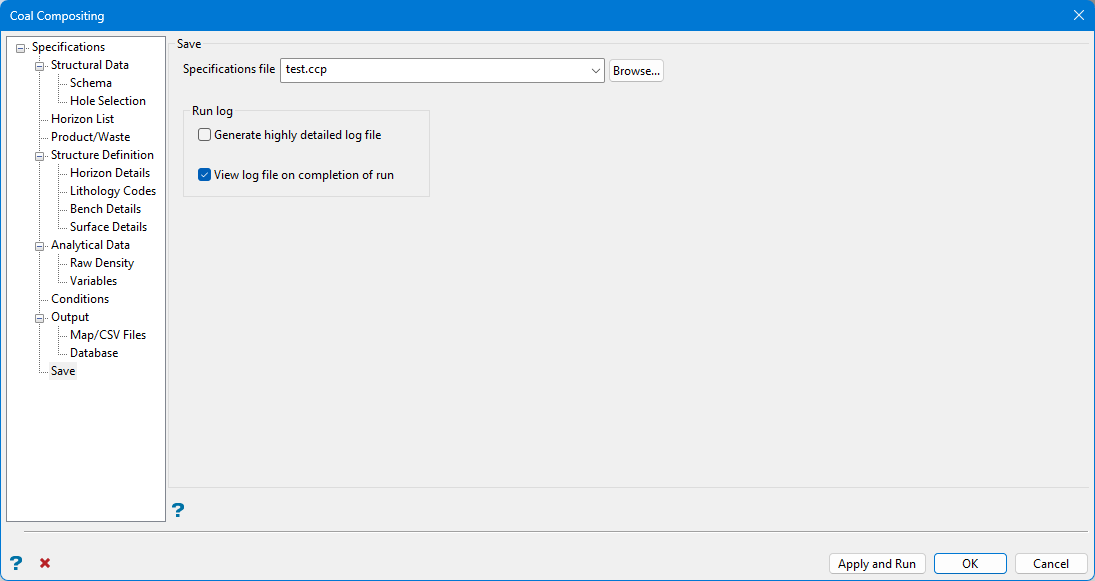Click the Browse... button
The image size is (1095, 581).
[636, 71]
